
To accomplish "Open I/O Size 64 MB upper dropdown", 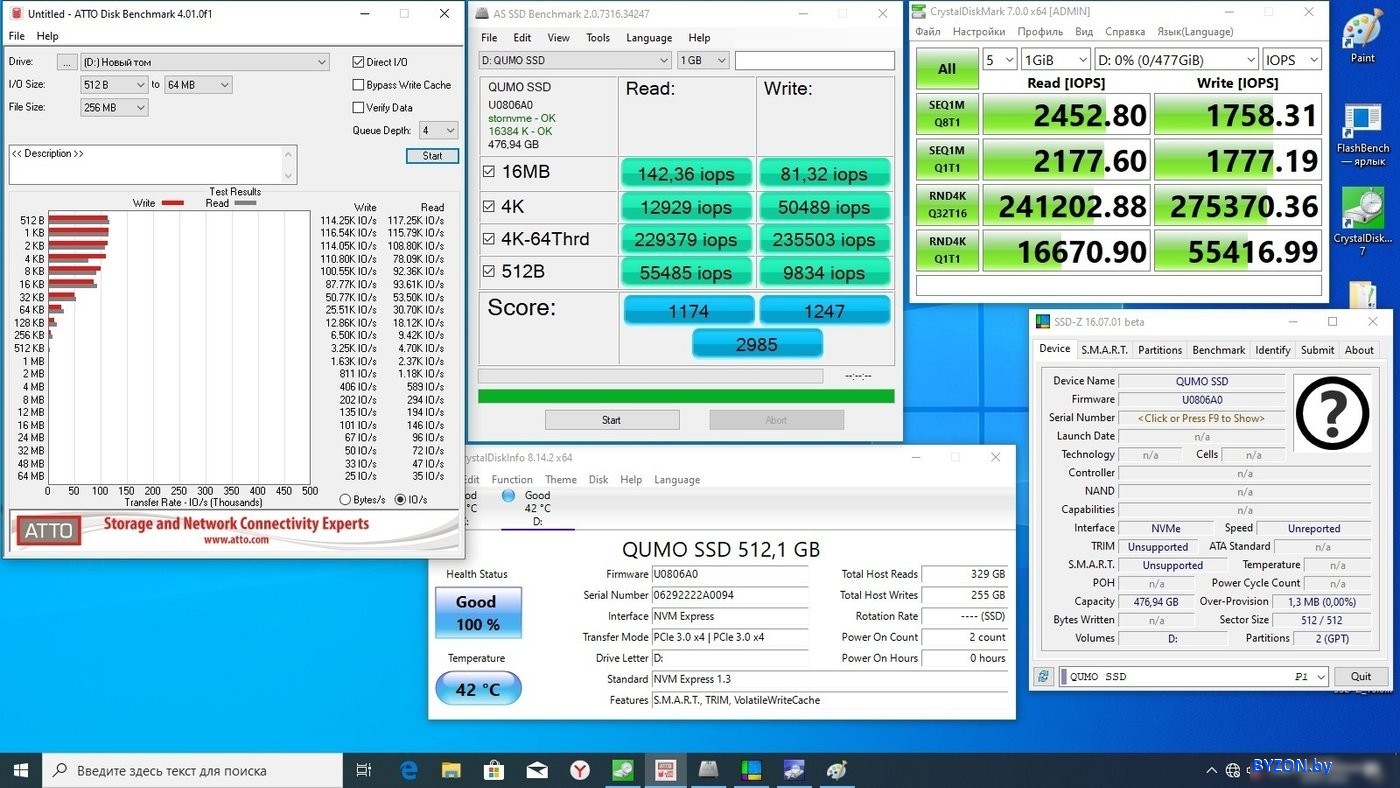I will tap(199, 85).
